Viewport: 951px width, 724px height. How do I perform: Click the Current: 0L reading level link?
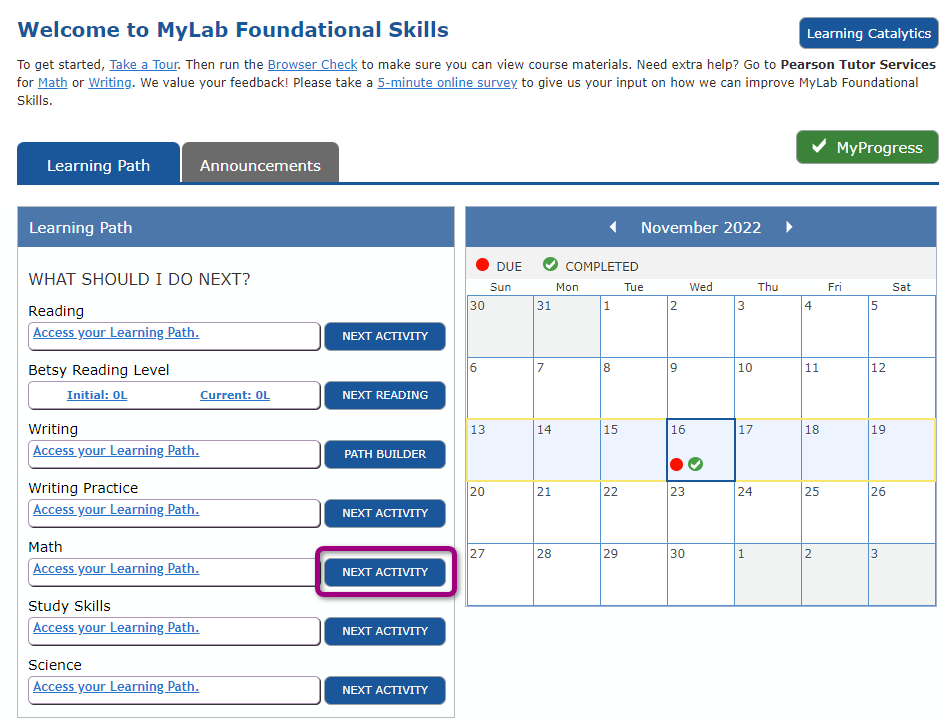[x=235, y=395]
